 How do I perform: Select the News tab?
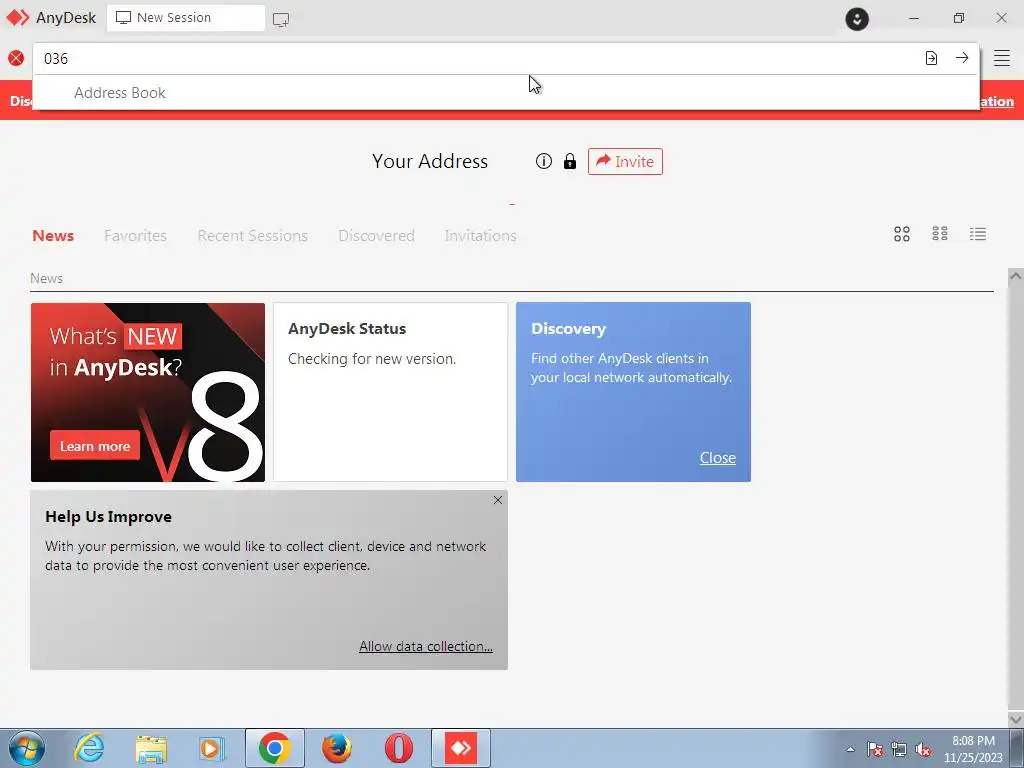coord(53,236)
